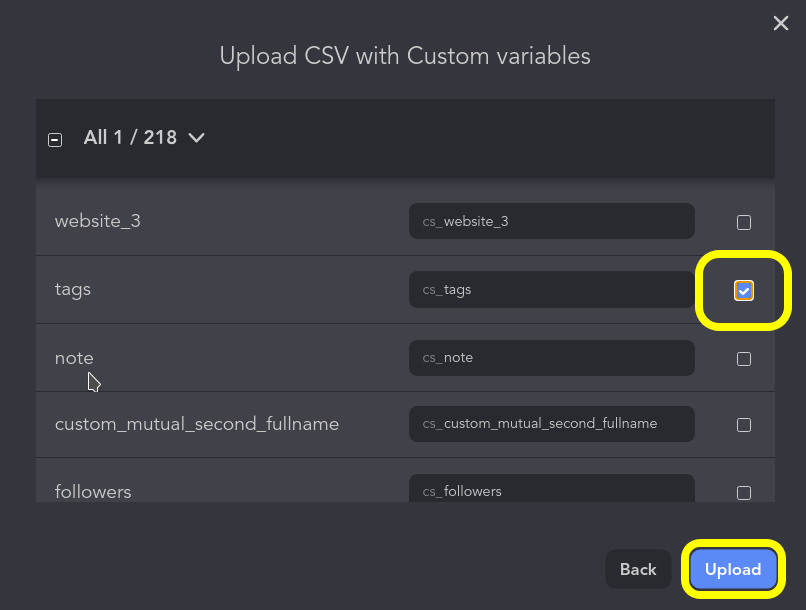This screenshot has width=806, height=610.
Task: Tick the followers variable checkbox
Action: (x=743, y=493)
